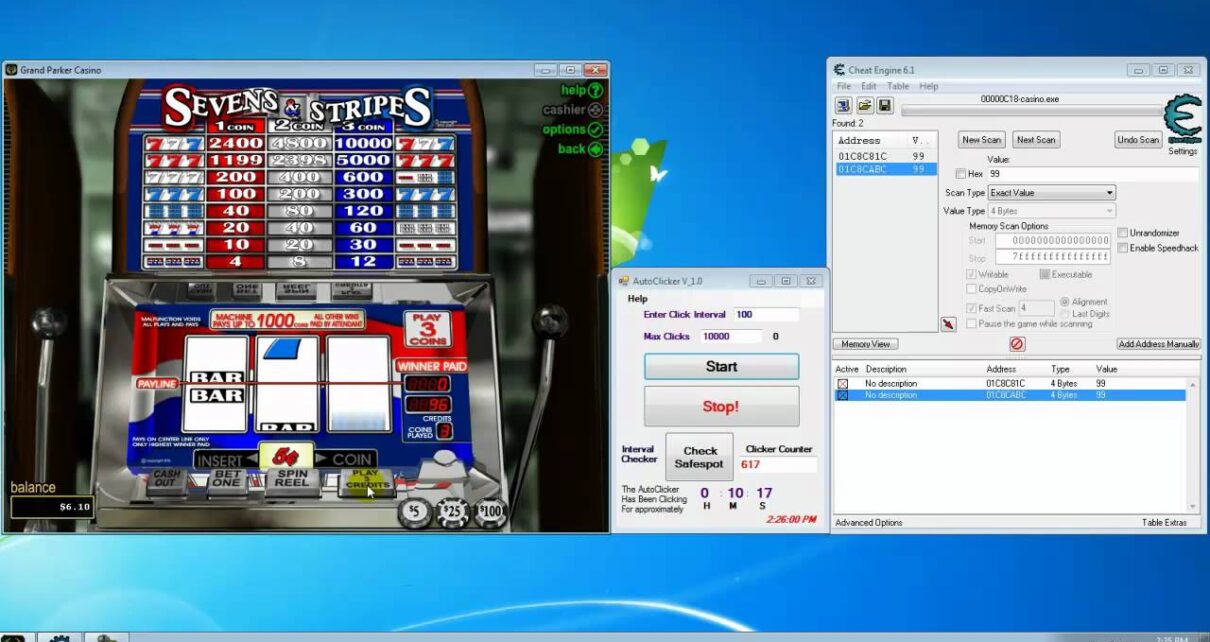
Task: Click the left arrow beside the 5¢ coin
Action: [254, 459]
